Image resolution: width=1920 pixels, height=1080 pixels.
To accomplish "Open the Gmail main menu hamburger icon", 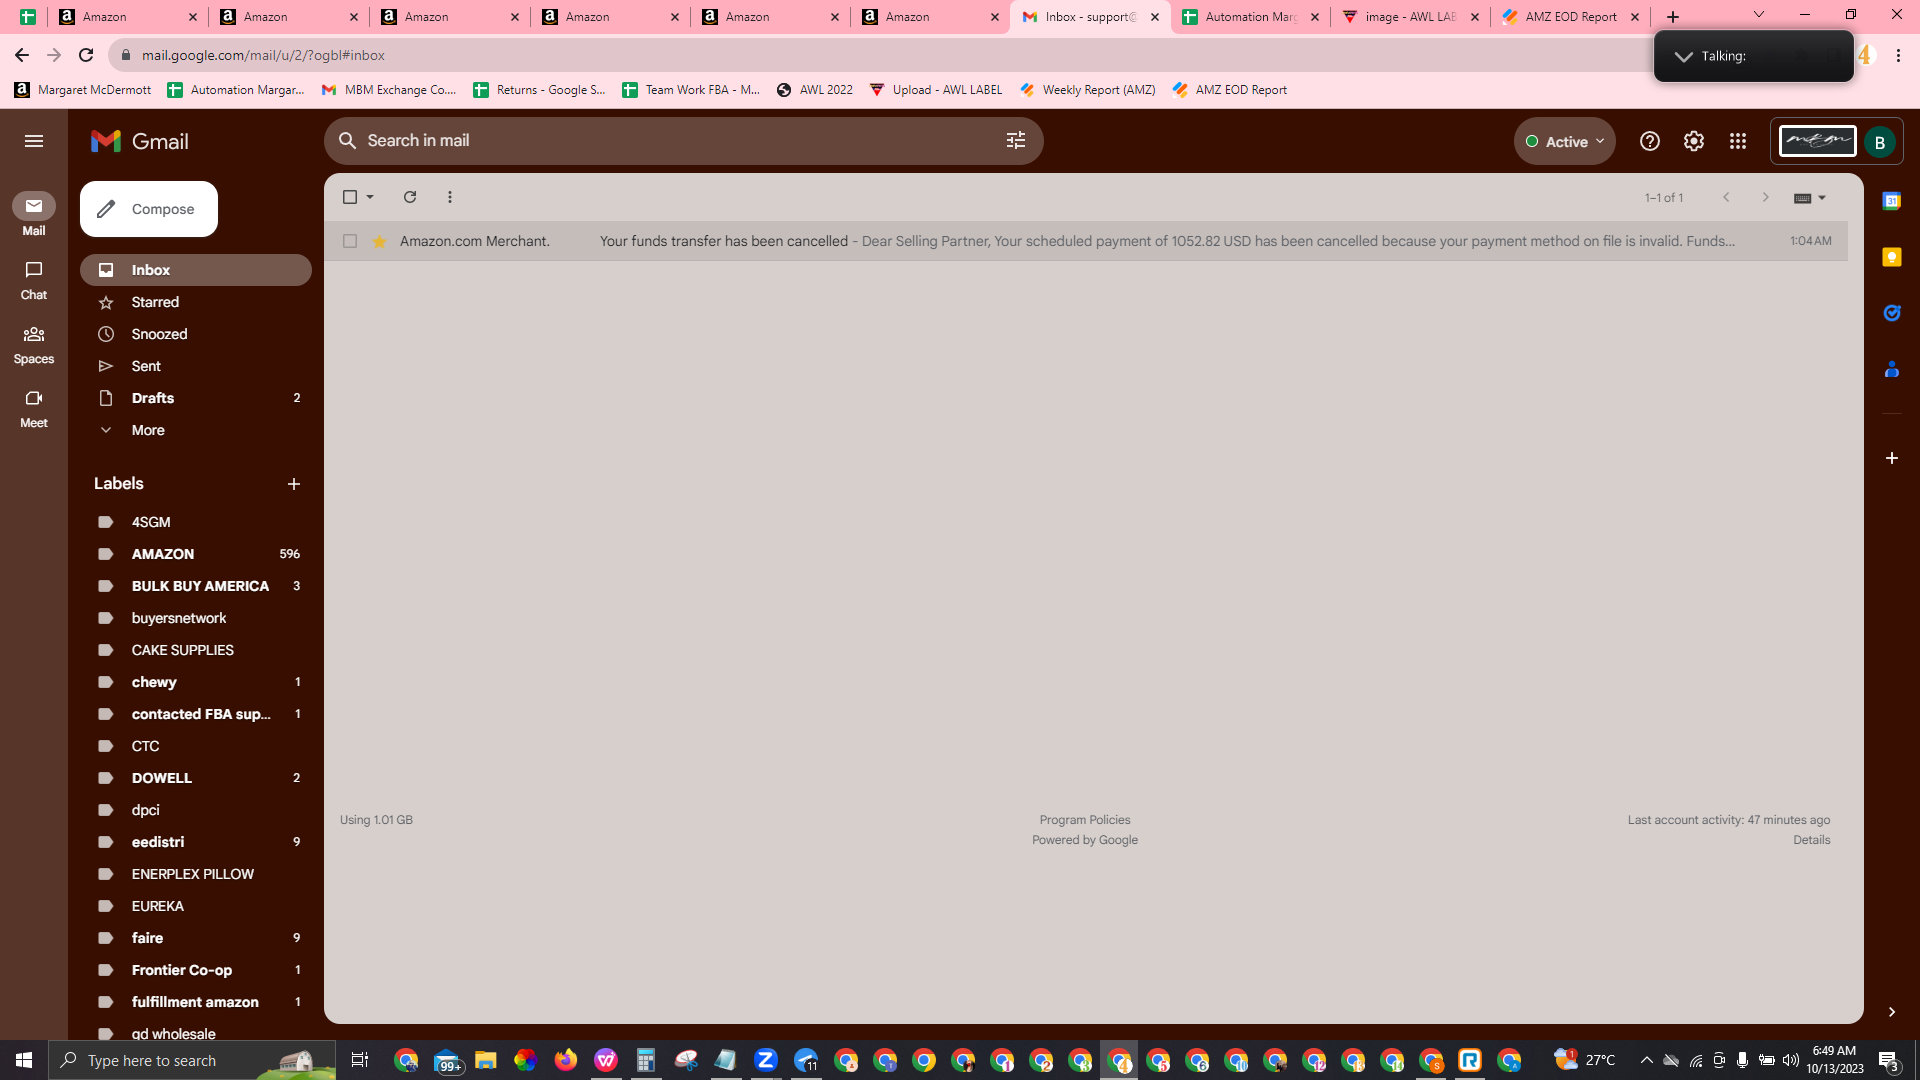I will point(34,141).
